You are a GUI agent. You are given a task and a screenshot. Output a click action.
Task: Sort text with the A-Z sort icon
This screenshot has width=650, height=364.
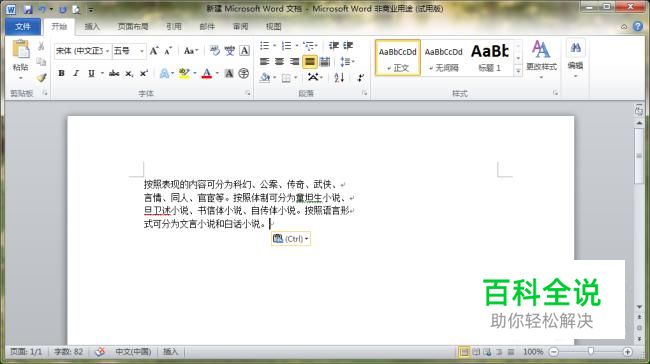point(339,78)
